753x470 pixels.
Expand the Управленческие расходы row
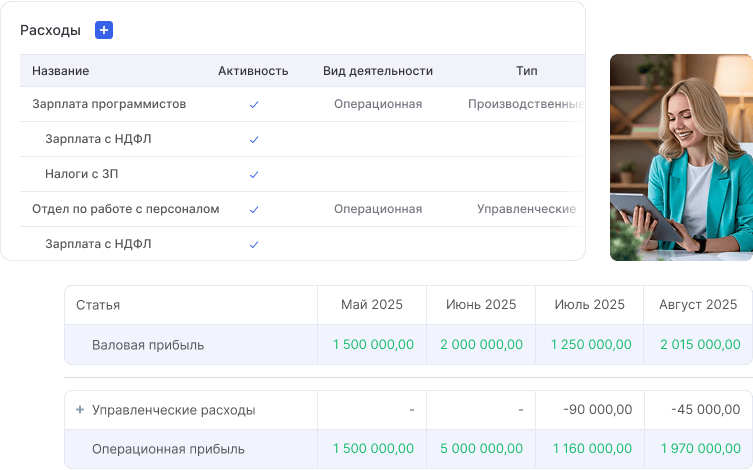(x=80, y=410)
